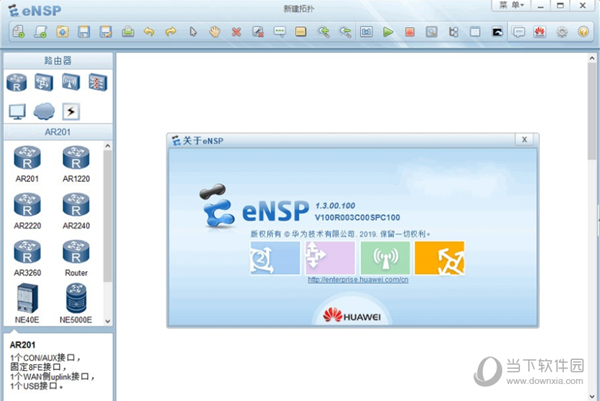Image resolution: width=600 pixels, height=401 pixels.
Task: Click the 路由器 panel header
Action: [58, 60]
